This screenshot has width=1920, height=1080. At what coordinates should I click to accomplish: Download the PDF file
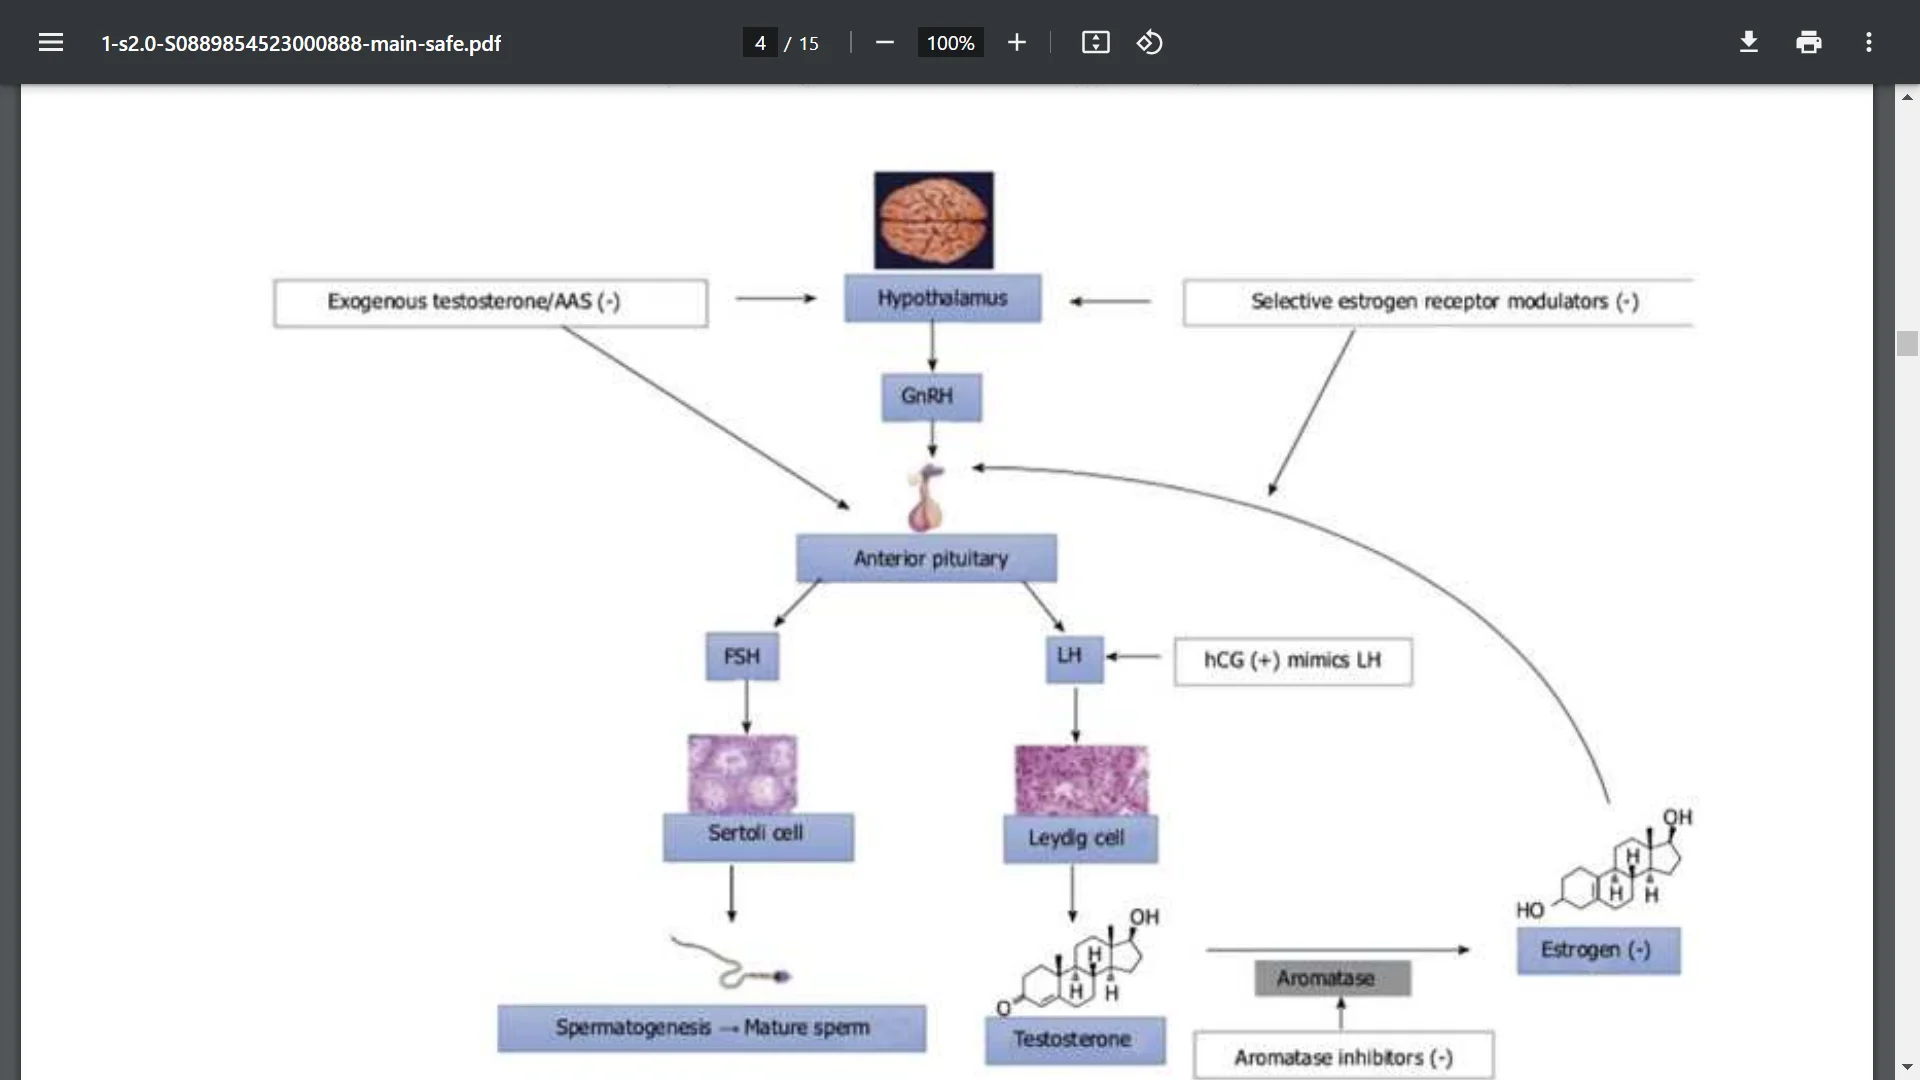[x=1749, y=42]
